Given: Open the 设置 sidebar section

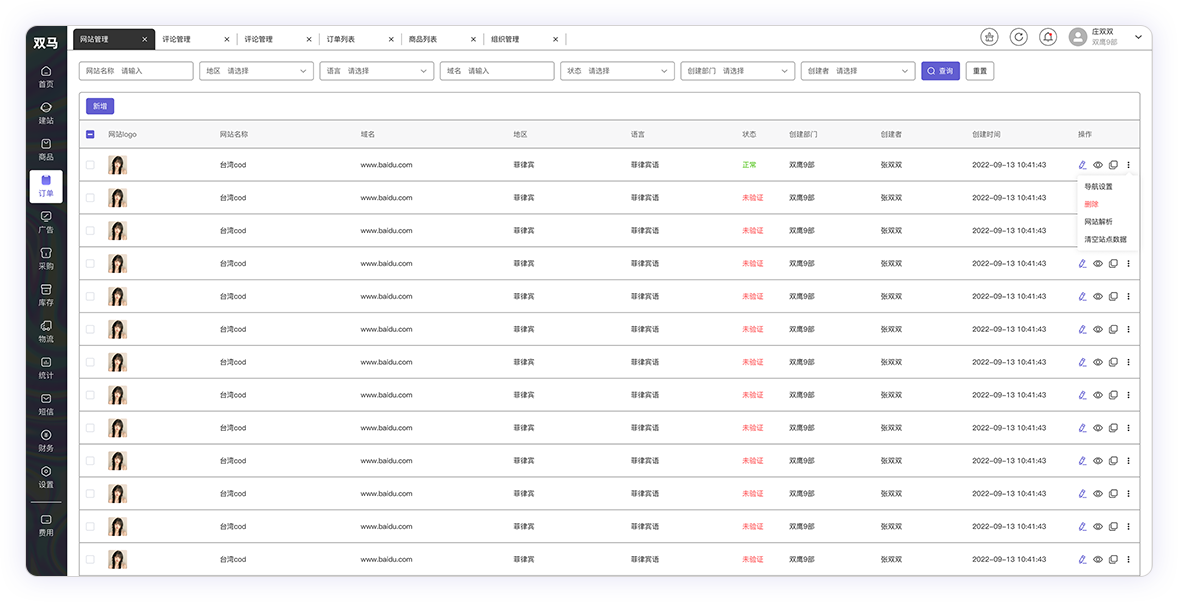Looking at the screenshot, I should (x=46, y=477).
